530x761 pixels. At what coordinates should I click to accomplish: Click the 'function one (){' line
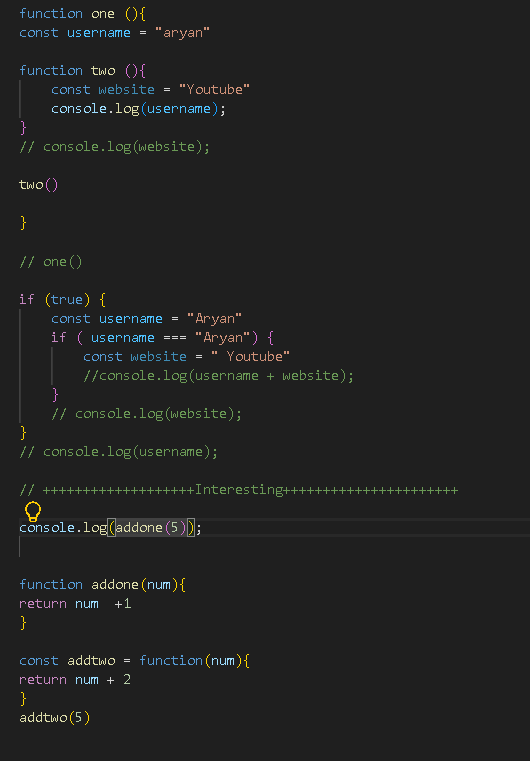83,14
